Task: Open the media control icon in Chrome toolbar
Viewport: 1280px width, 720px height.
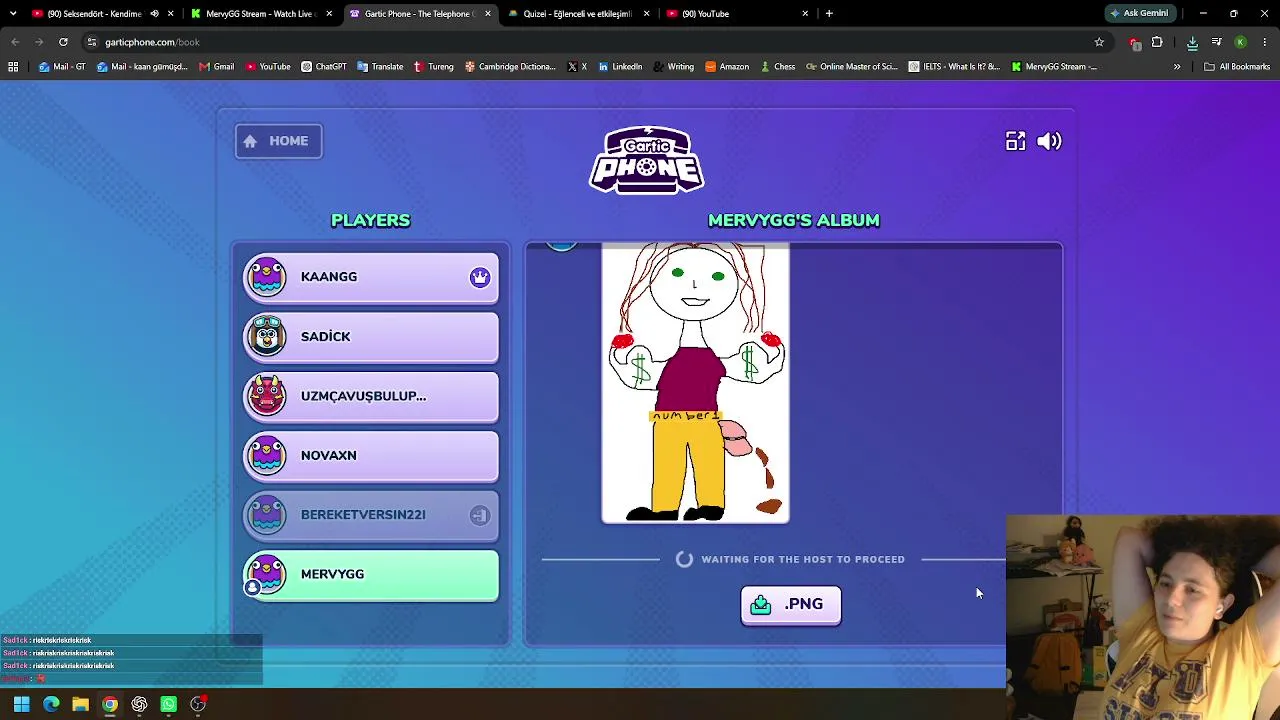Action: tap(1217, 42)
